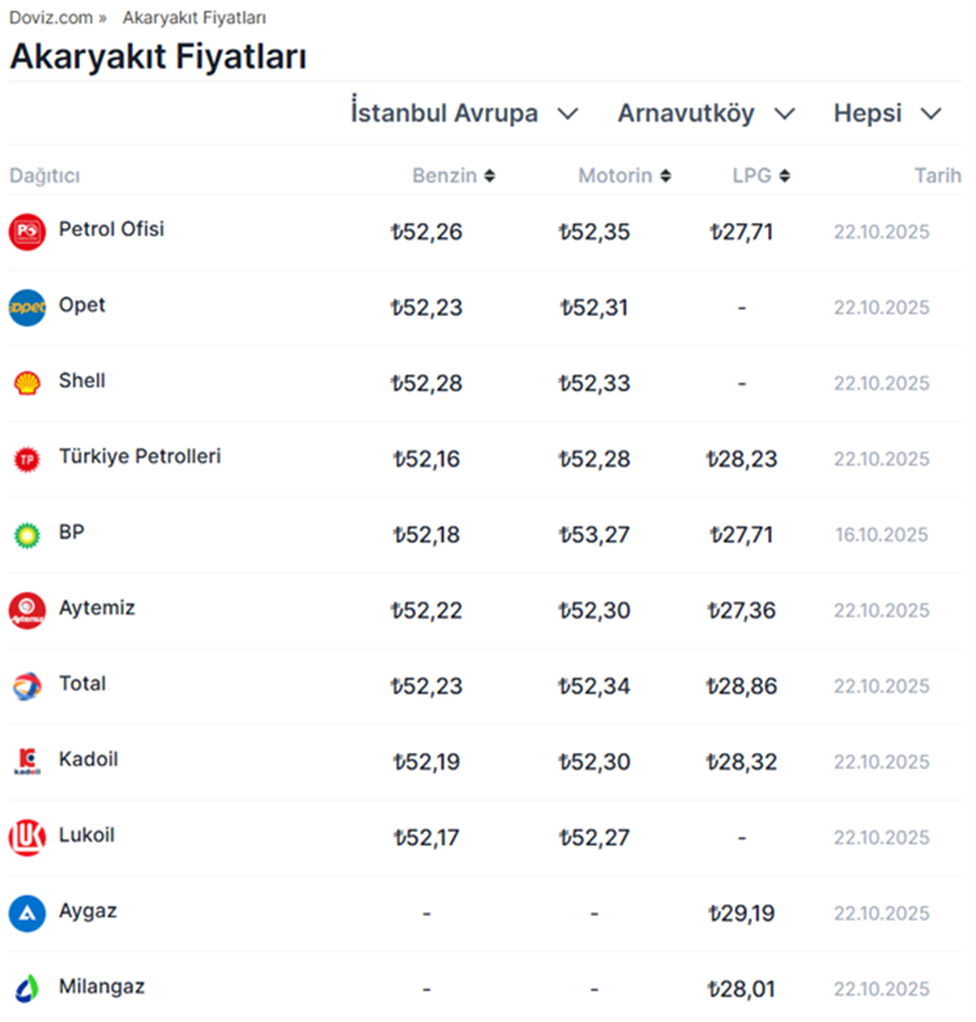Click the Lukoil logo icon

coord(27,838)
